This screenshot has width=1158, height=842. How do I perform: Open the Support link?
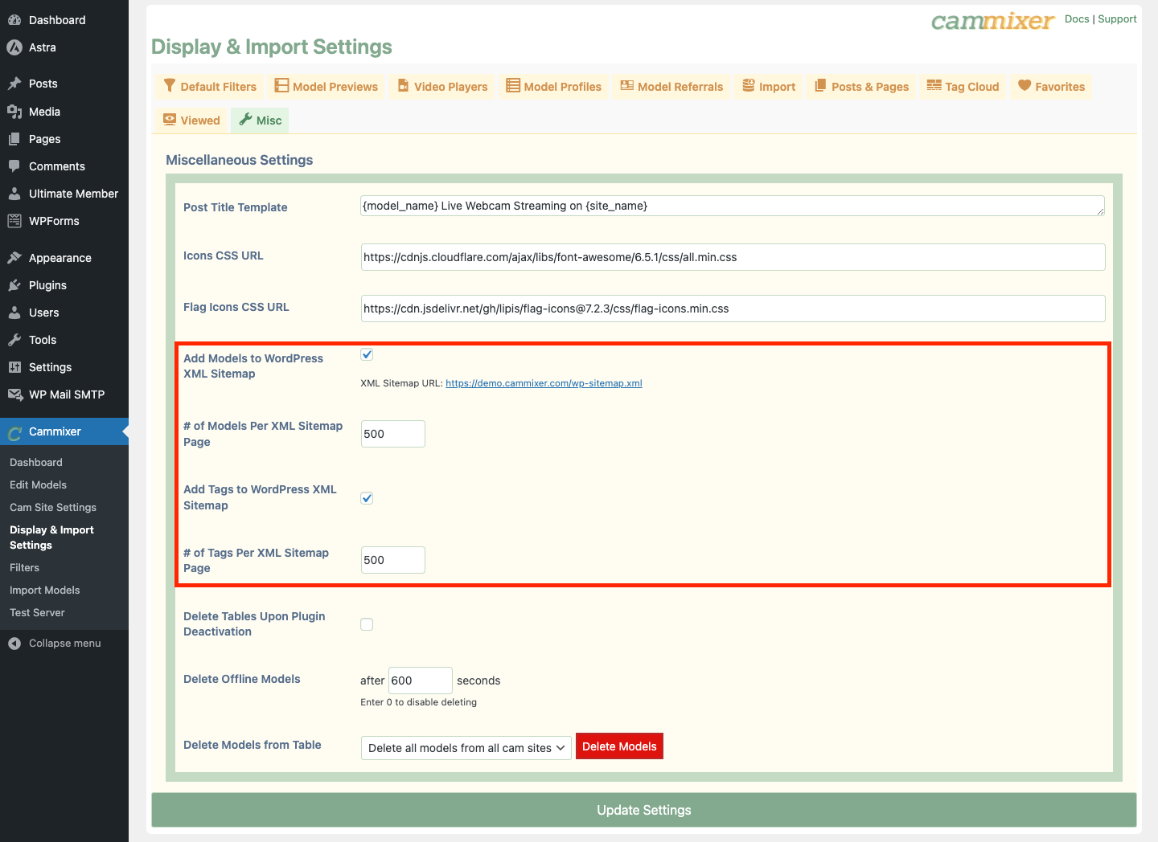point(1117,19)
